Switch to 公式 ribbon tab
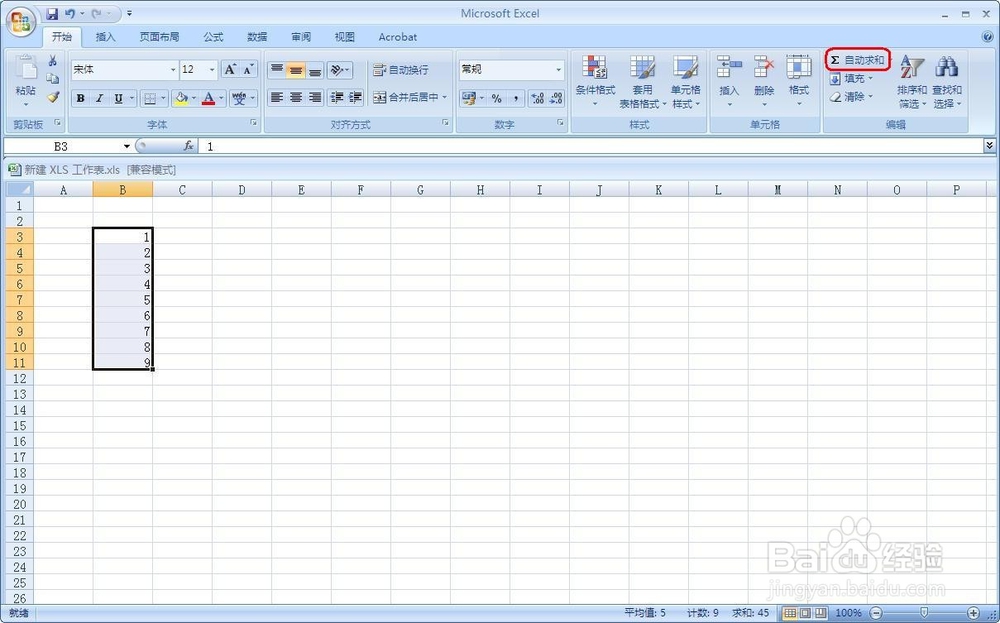1000x623 pixels. (213, 37)
